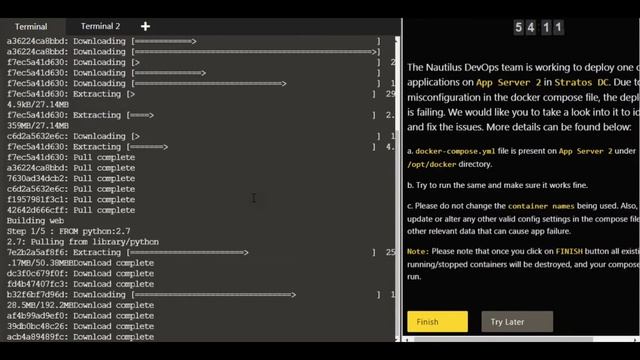Click the 'Building web' line in the terminal
Image resolution: width=640 pixels, height=360 pixels.
point(36,221)
